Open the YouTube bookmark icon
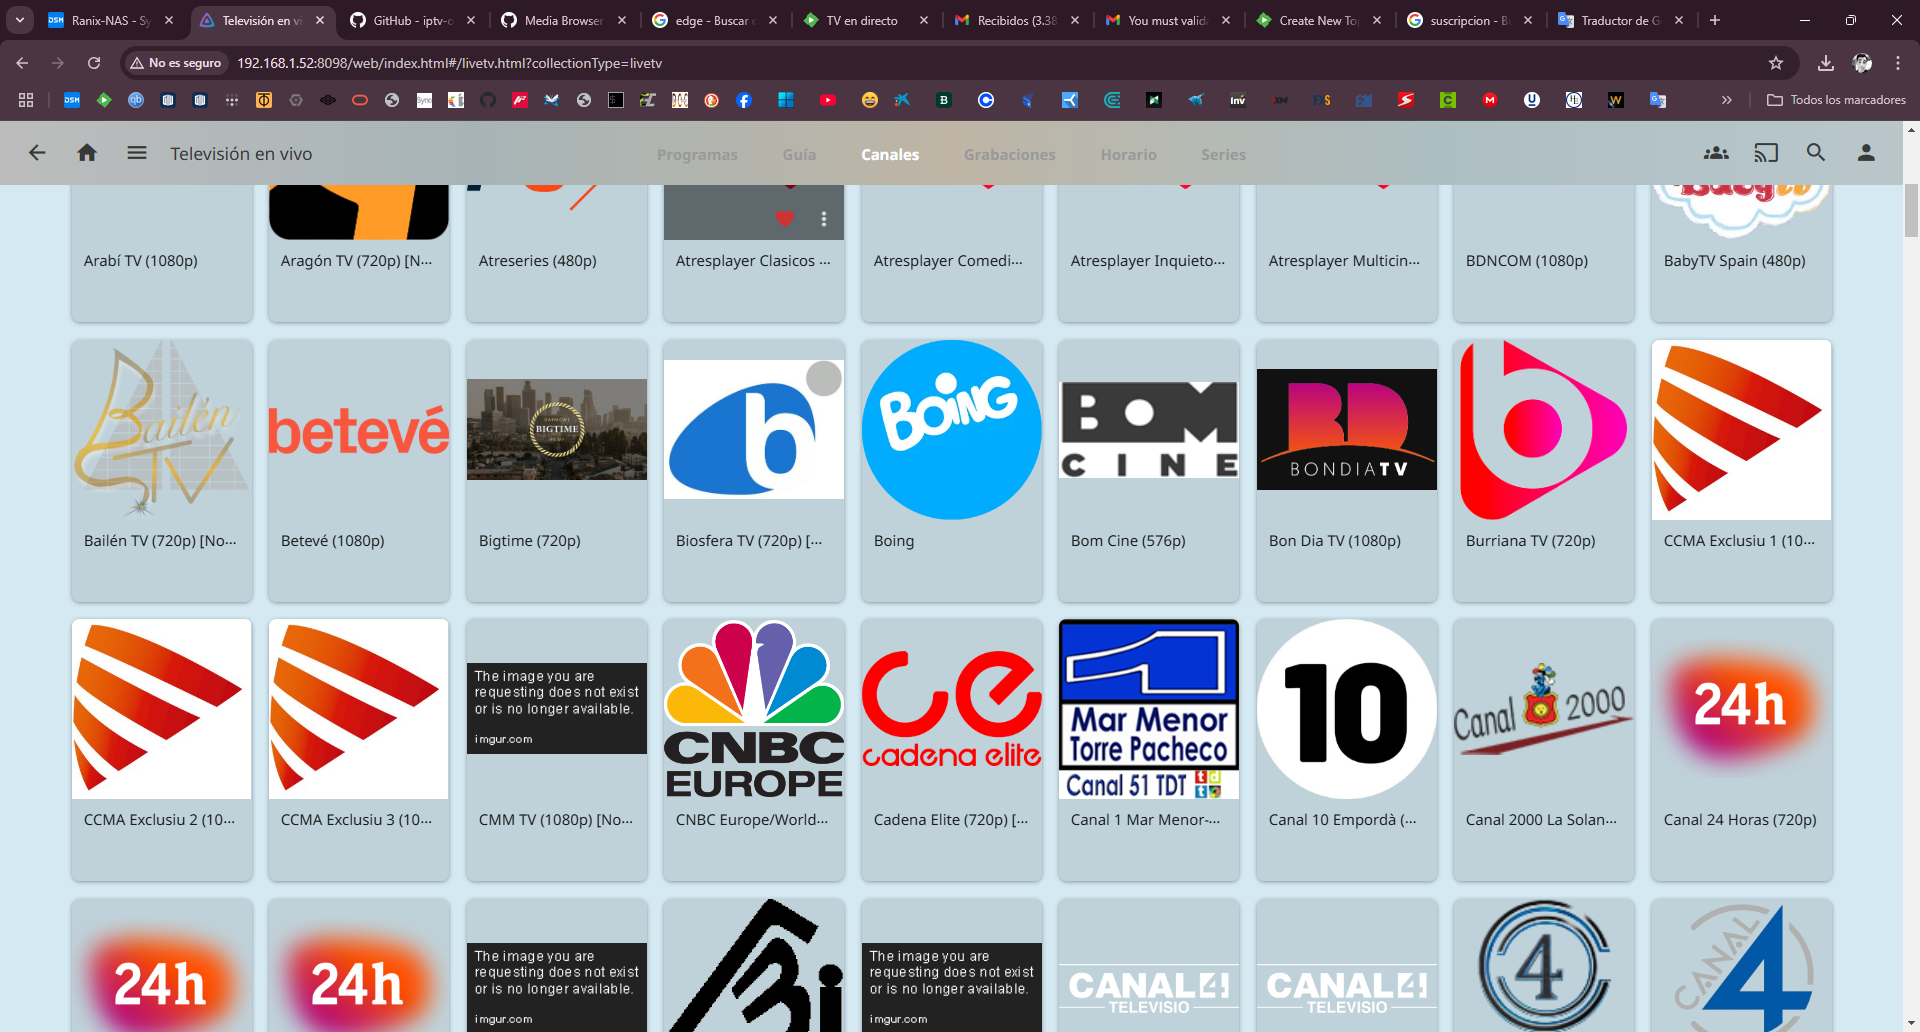Image resolution: width=1920 pixels, height=1032 pixels. (828, 100)
